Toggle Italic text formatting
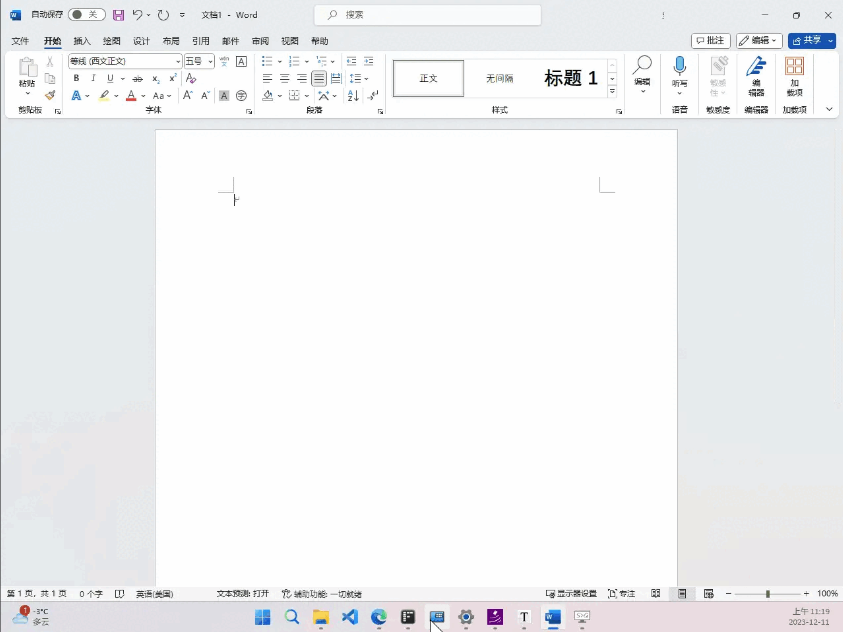This screenshot has width=843, height=632. 93,78
